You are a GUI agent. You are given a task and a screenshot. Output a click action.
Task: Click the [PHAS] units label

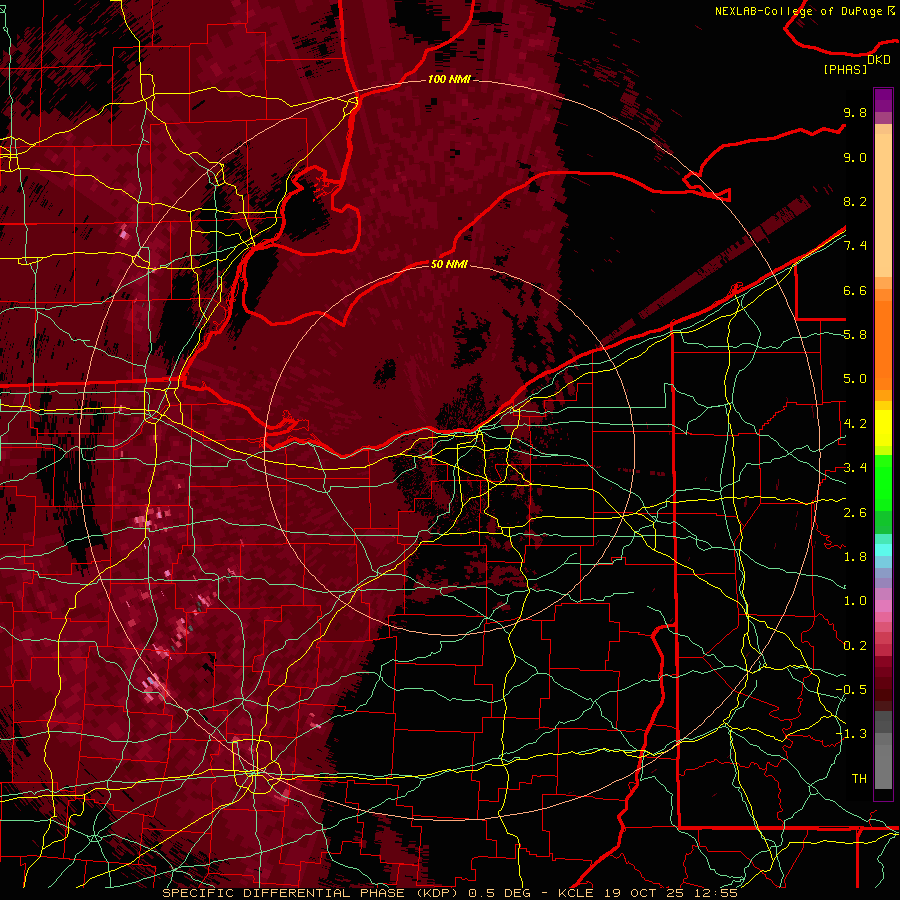(x=845, y=69)
